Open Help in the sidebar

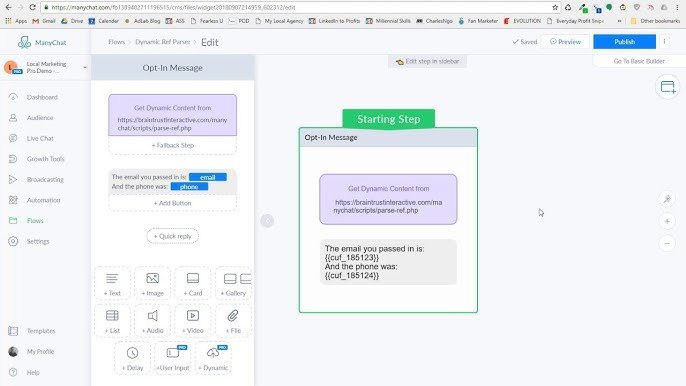tap(24, 372)
